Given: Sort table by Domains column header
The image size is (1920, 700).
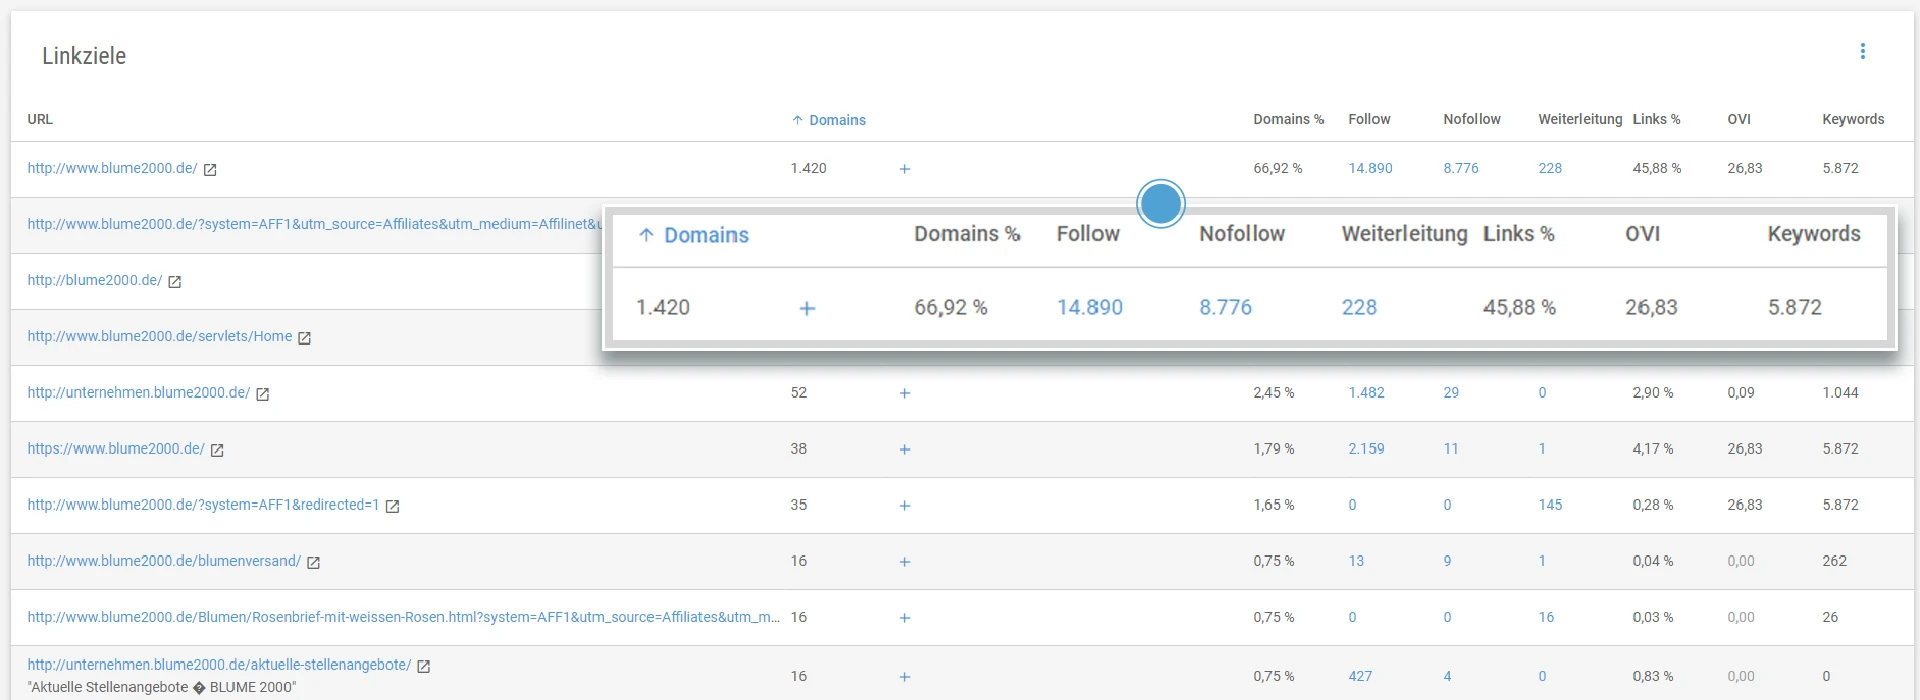Looking at the screenshot, I should click(x=837, y=120).
